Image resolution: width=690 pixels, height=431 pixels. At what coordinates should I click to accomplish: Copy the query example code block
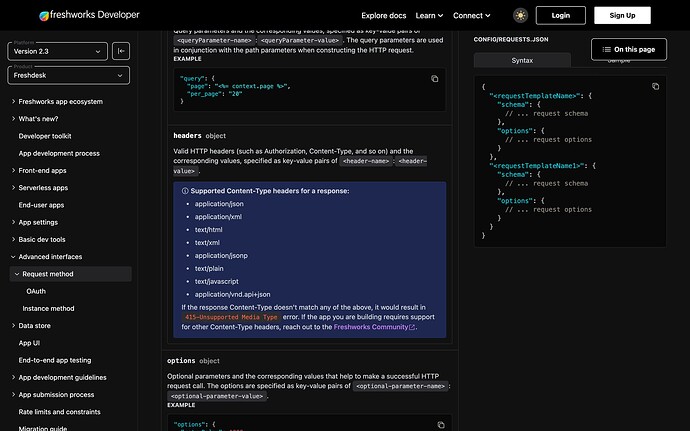434,78
